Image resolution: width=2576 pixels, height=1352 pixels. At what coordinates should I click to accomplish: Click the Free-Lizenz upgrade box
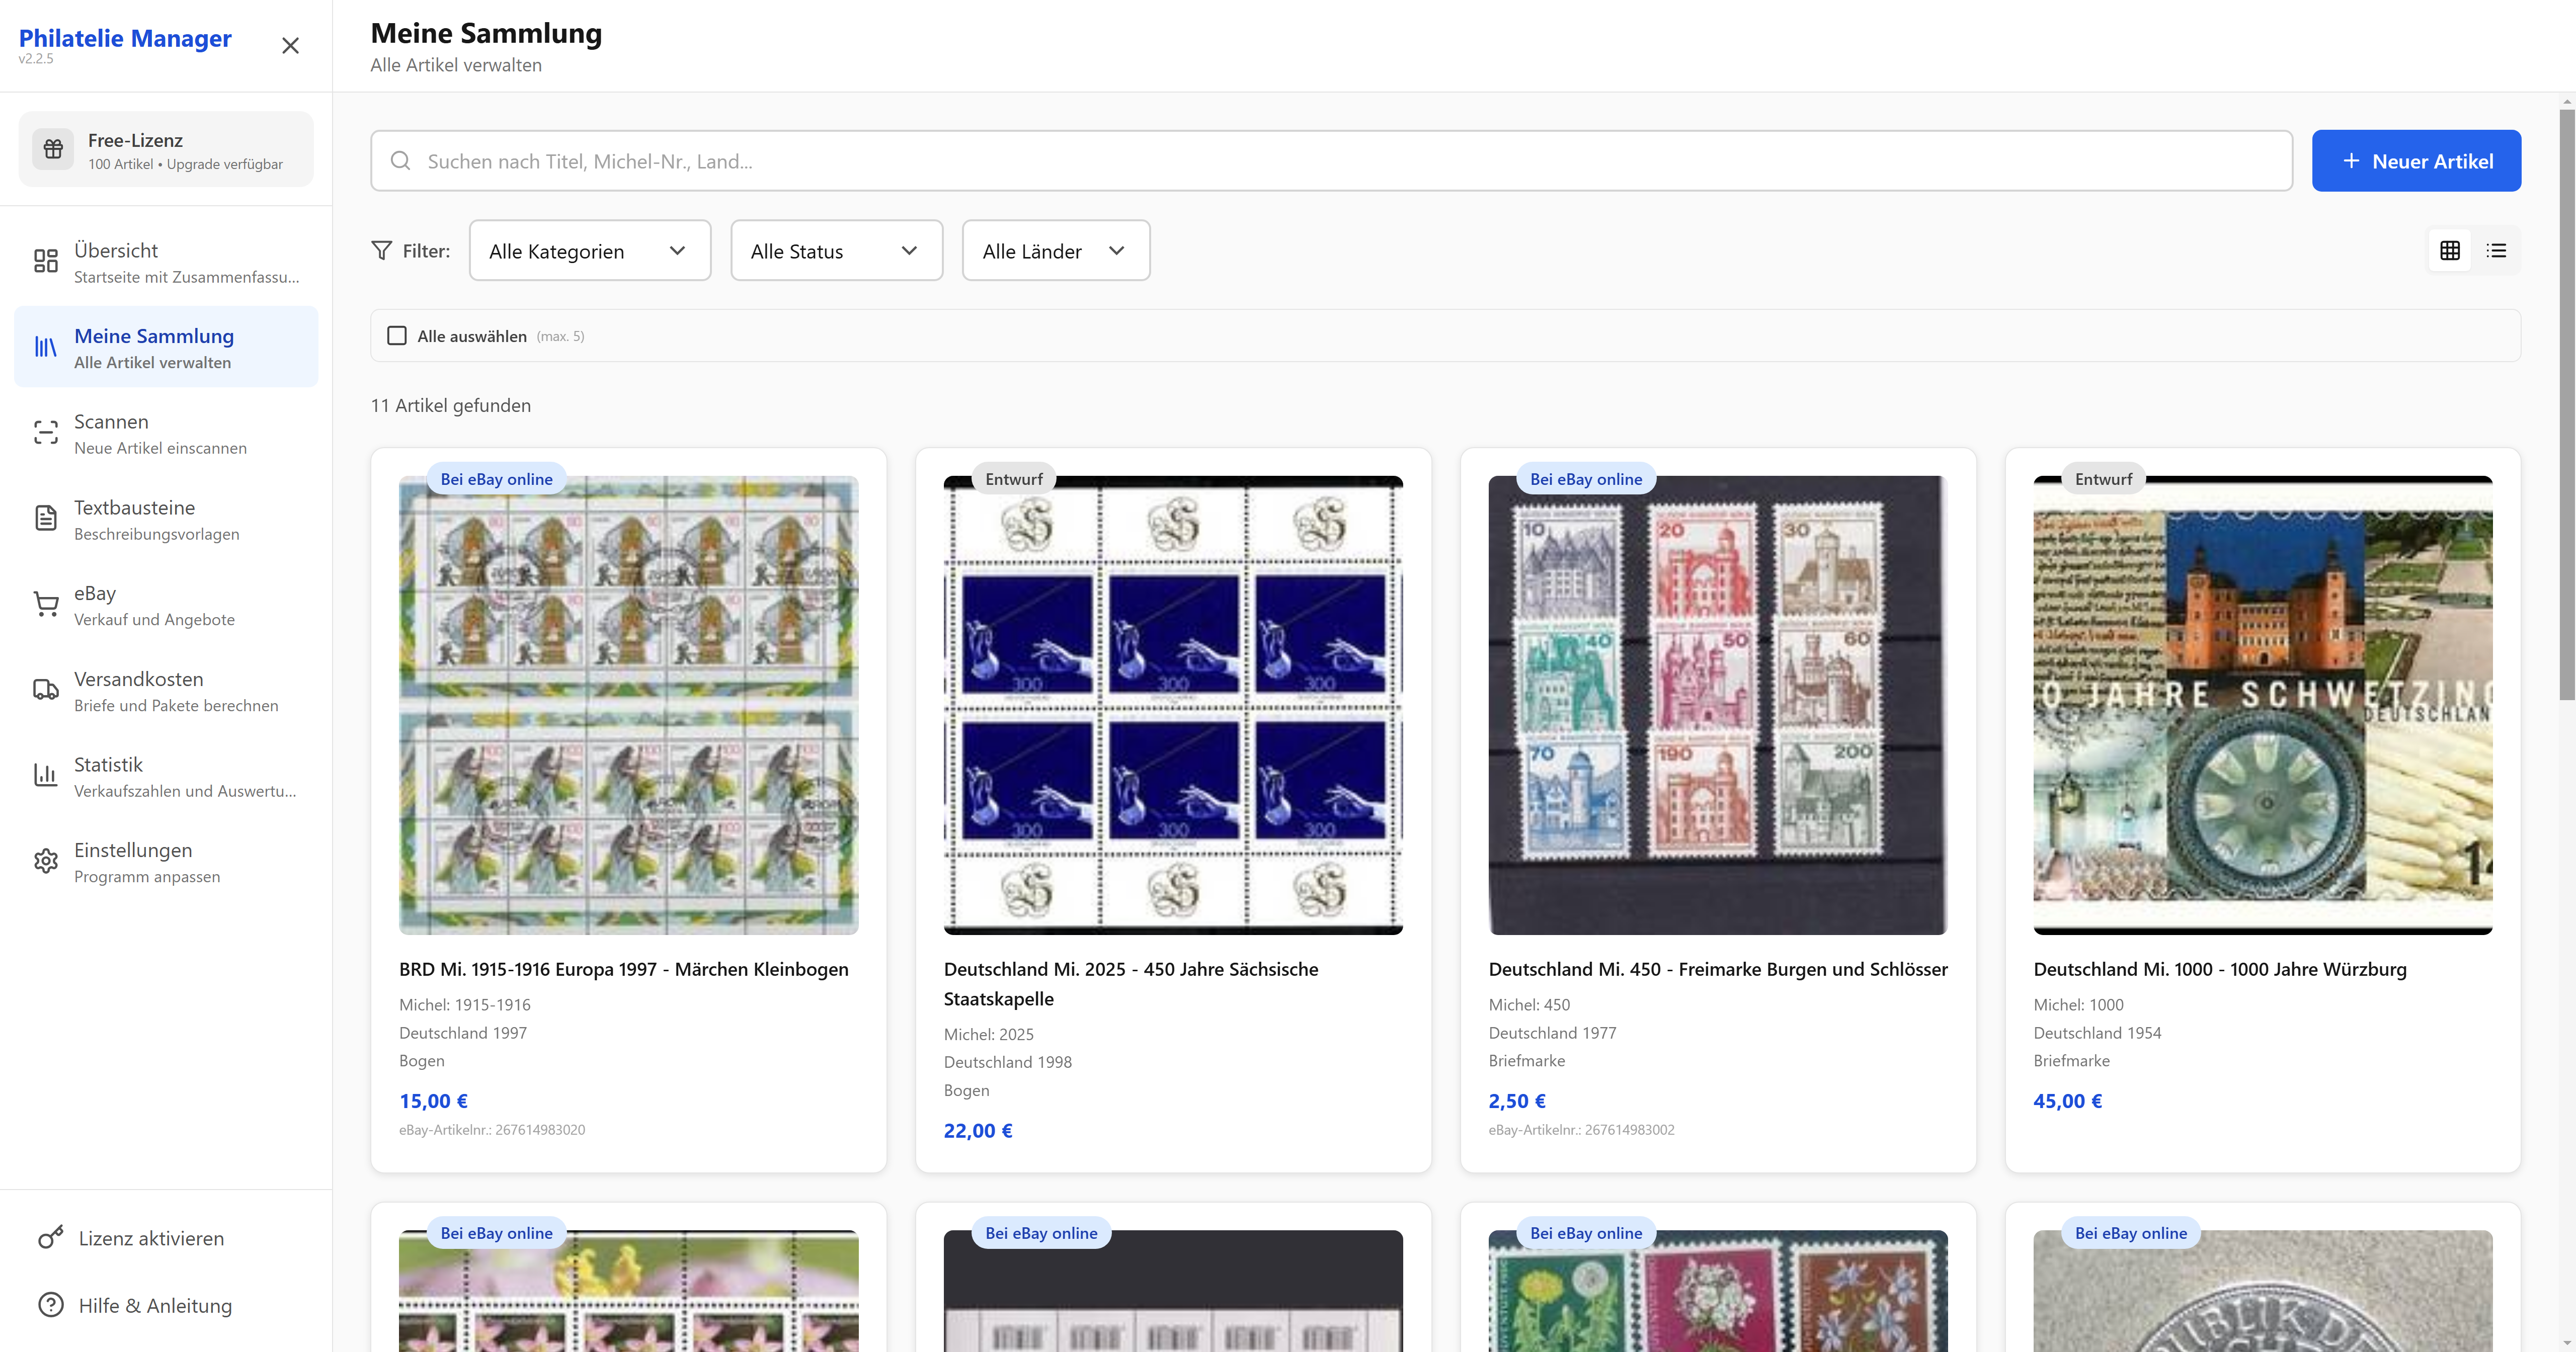tap(166, 149)
